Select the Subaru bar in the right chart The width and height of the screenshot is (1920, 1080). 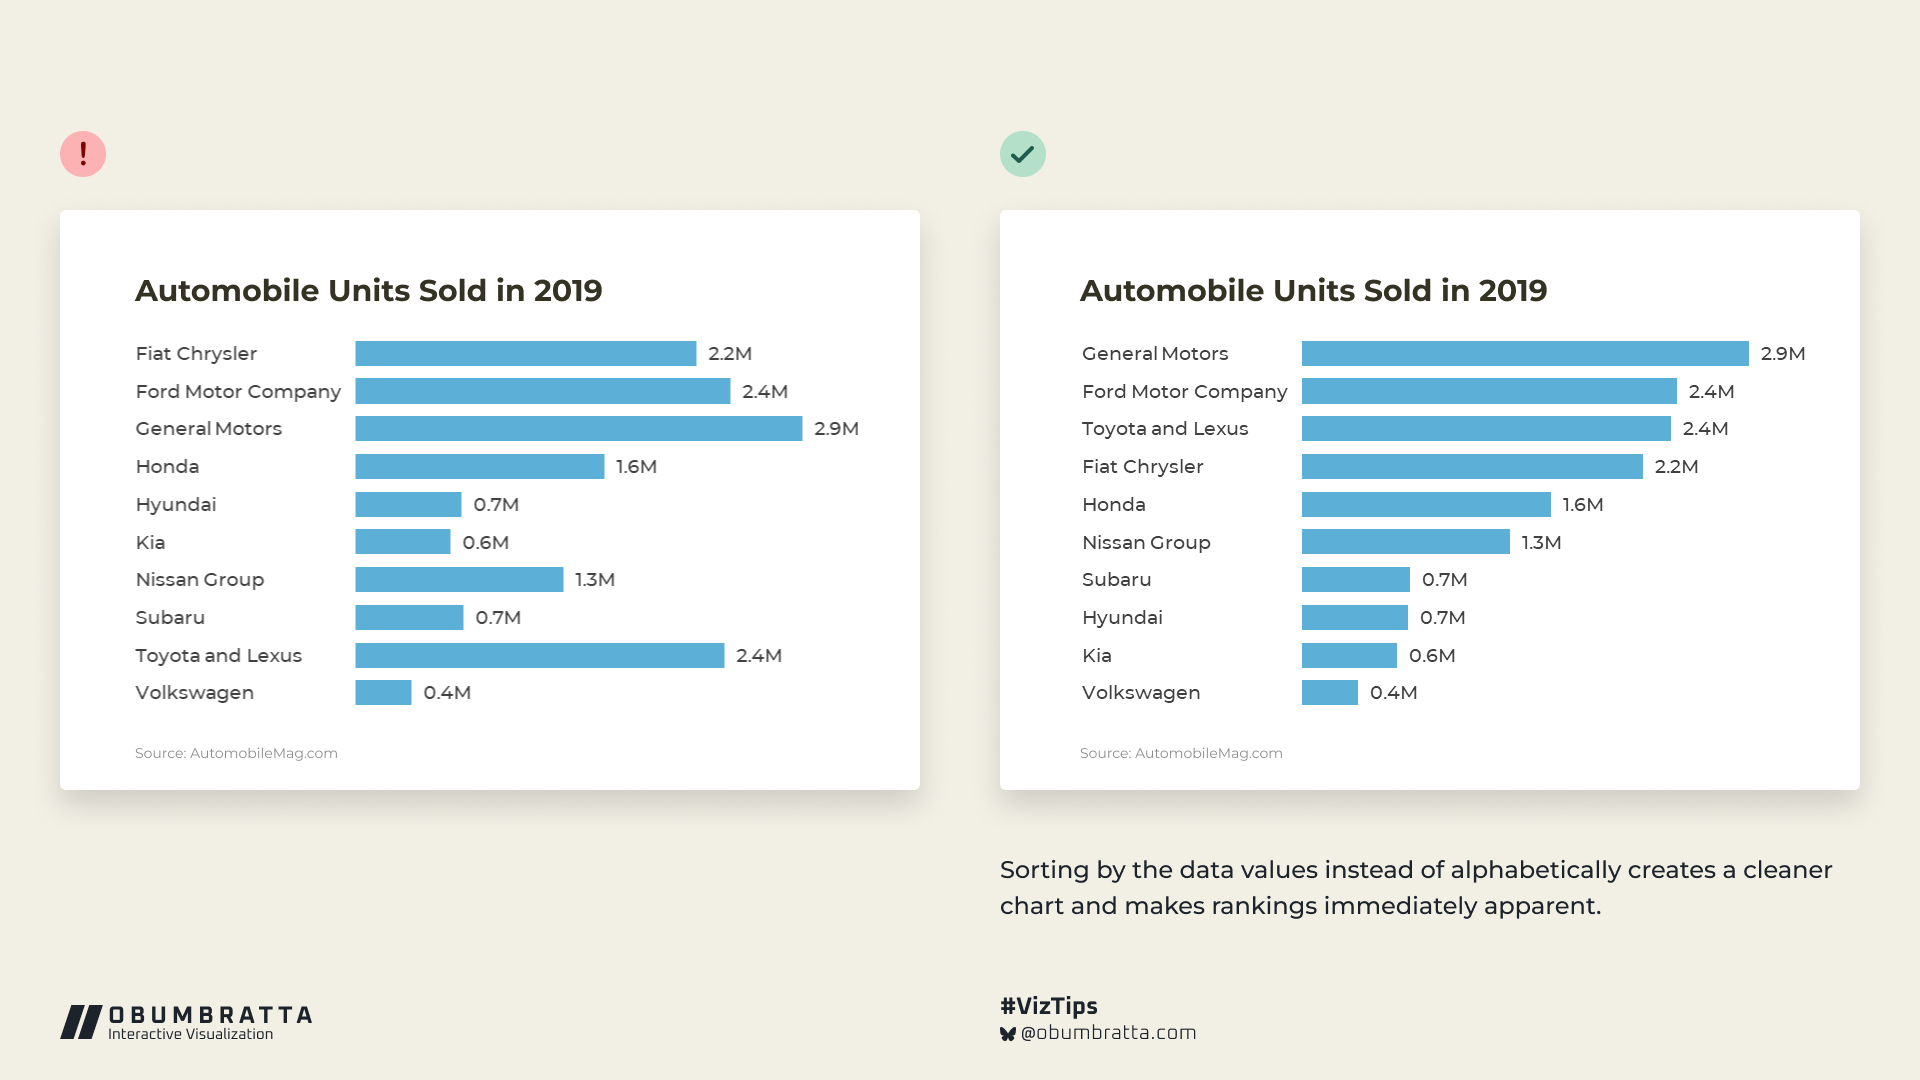coord(1355,580)
